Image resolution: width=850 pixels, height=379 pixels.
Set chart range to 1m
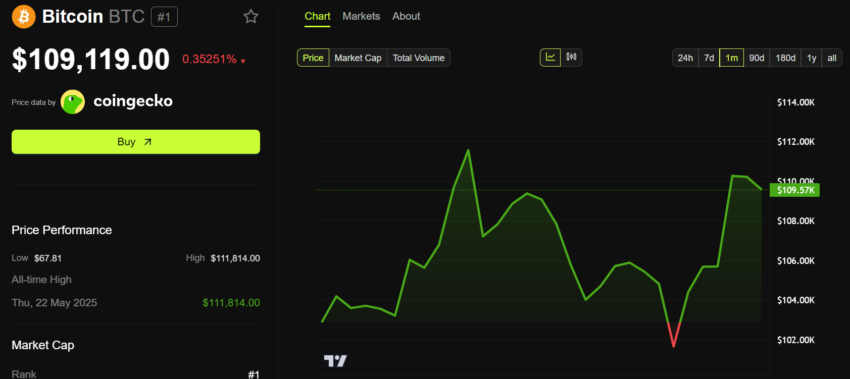coord(731,58)
